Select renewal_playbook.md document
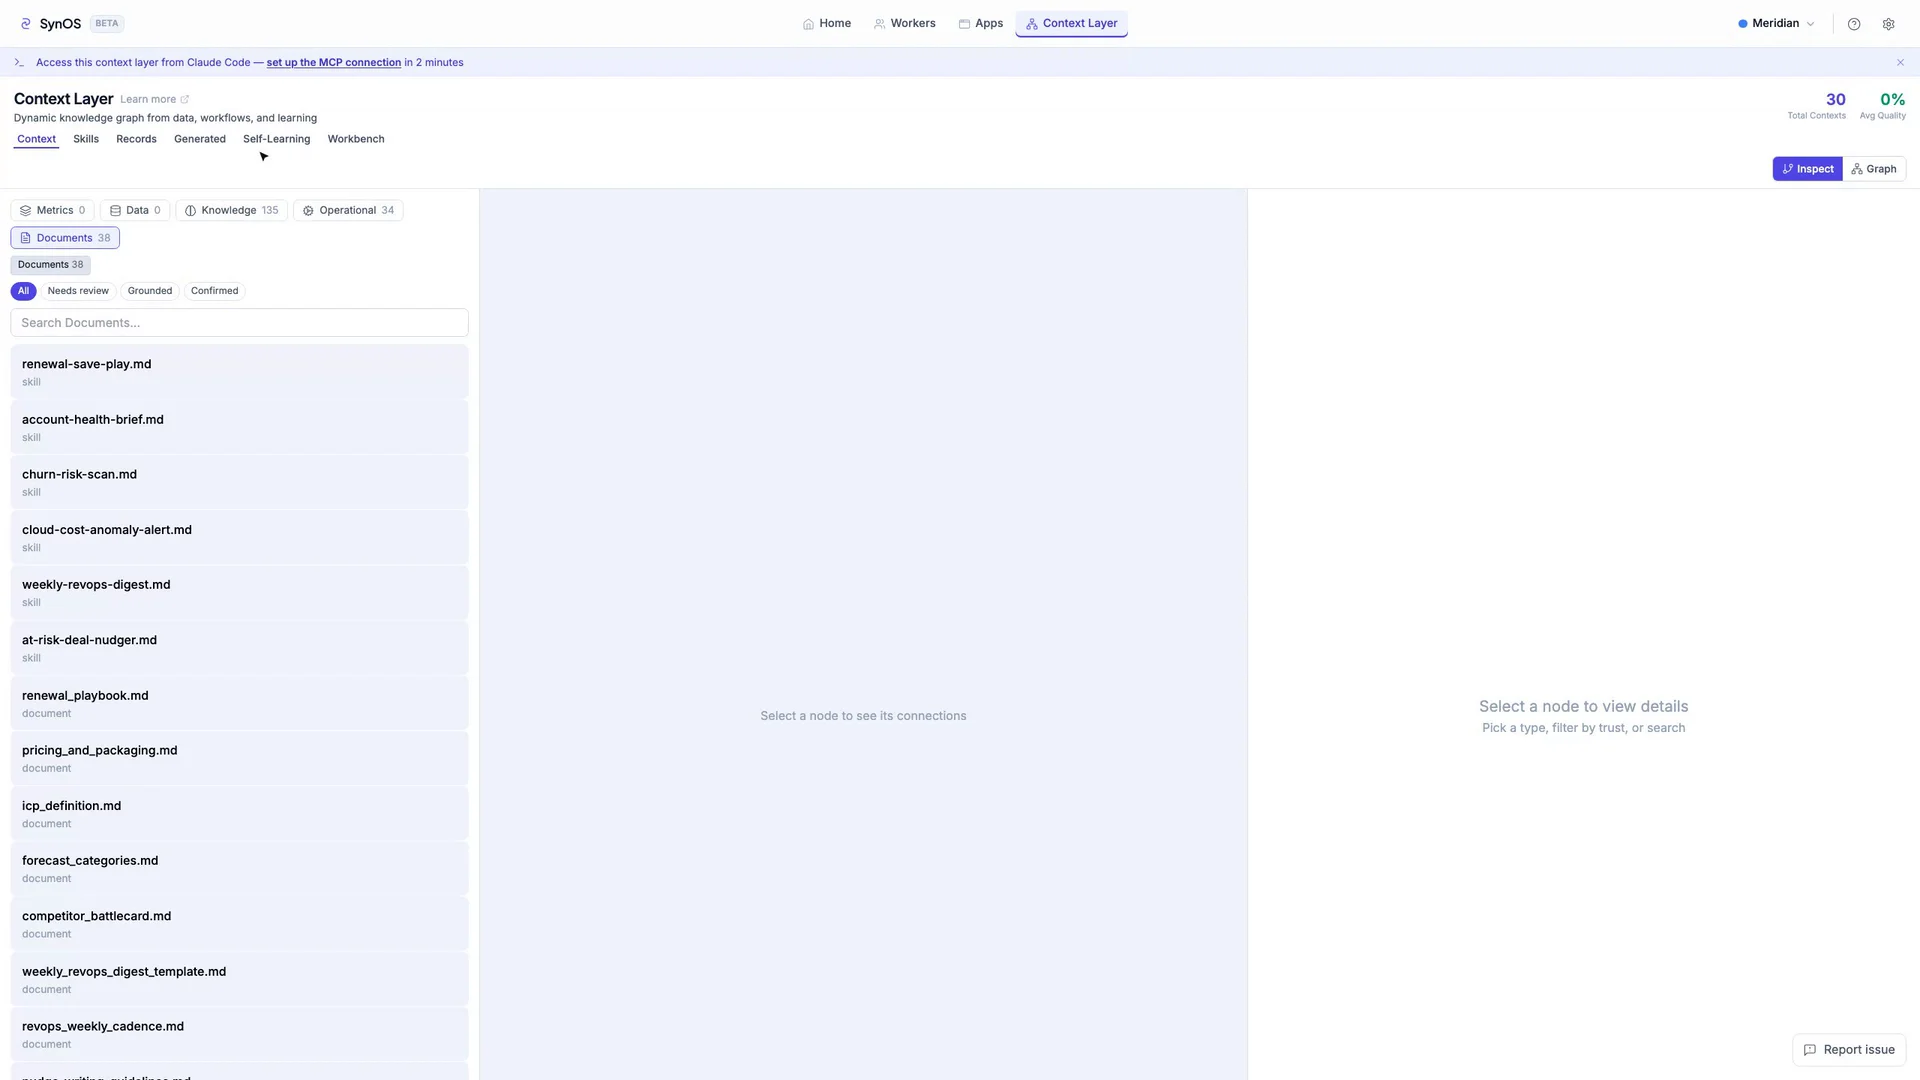This screenshot has height=1080, width=1920. 239,703
